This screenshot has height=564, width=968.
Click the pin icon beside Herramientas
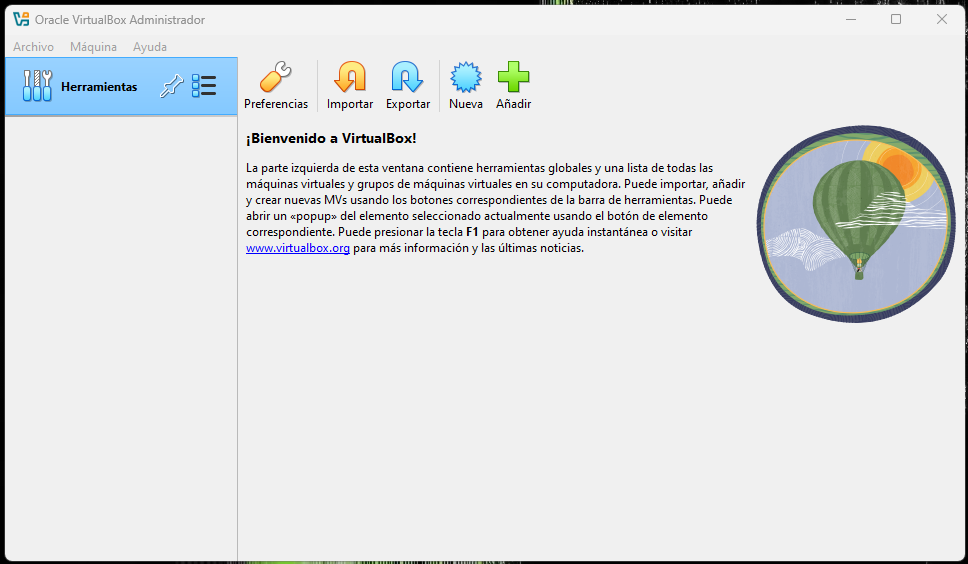coord(171,87)
